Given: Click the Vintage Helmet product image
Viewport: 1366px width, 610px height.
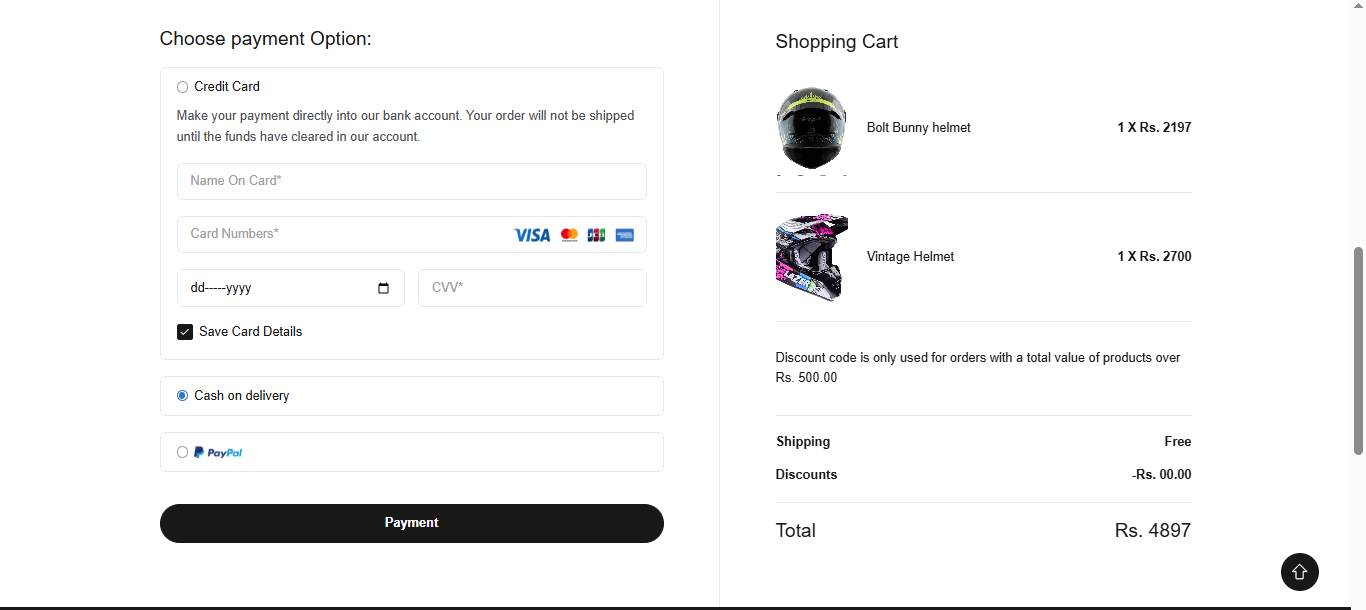Looking at the screenshot, I should tap(811, 257).
